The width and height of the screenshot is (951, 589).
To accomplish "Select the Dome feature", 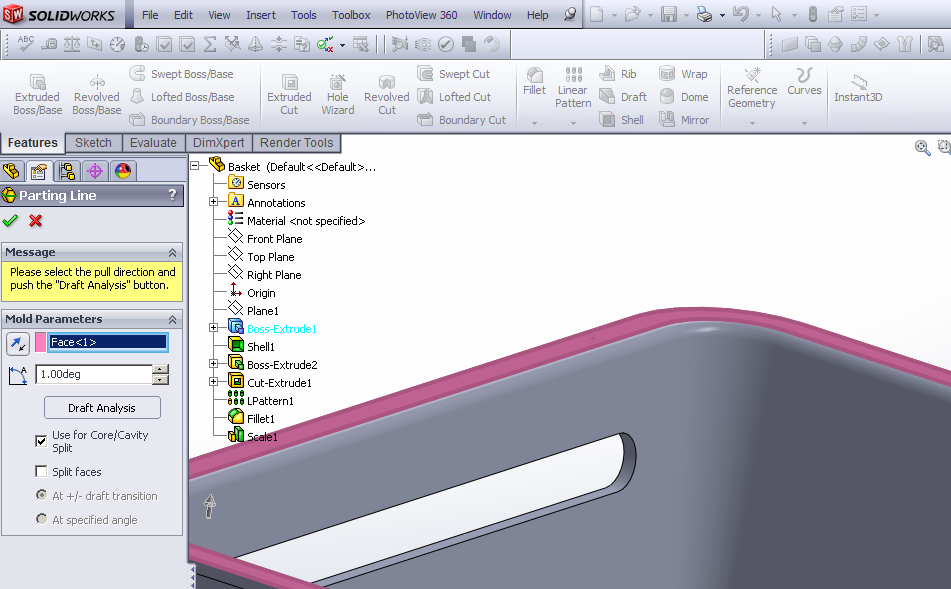I will (684, 96).
